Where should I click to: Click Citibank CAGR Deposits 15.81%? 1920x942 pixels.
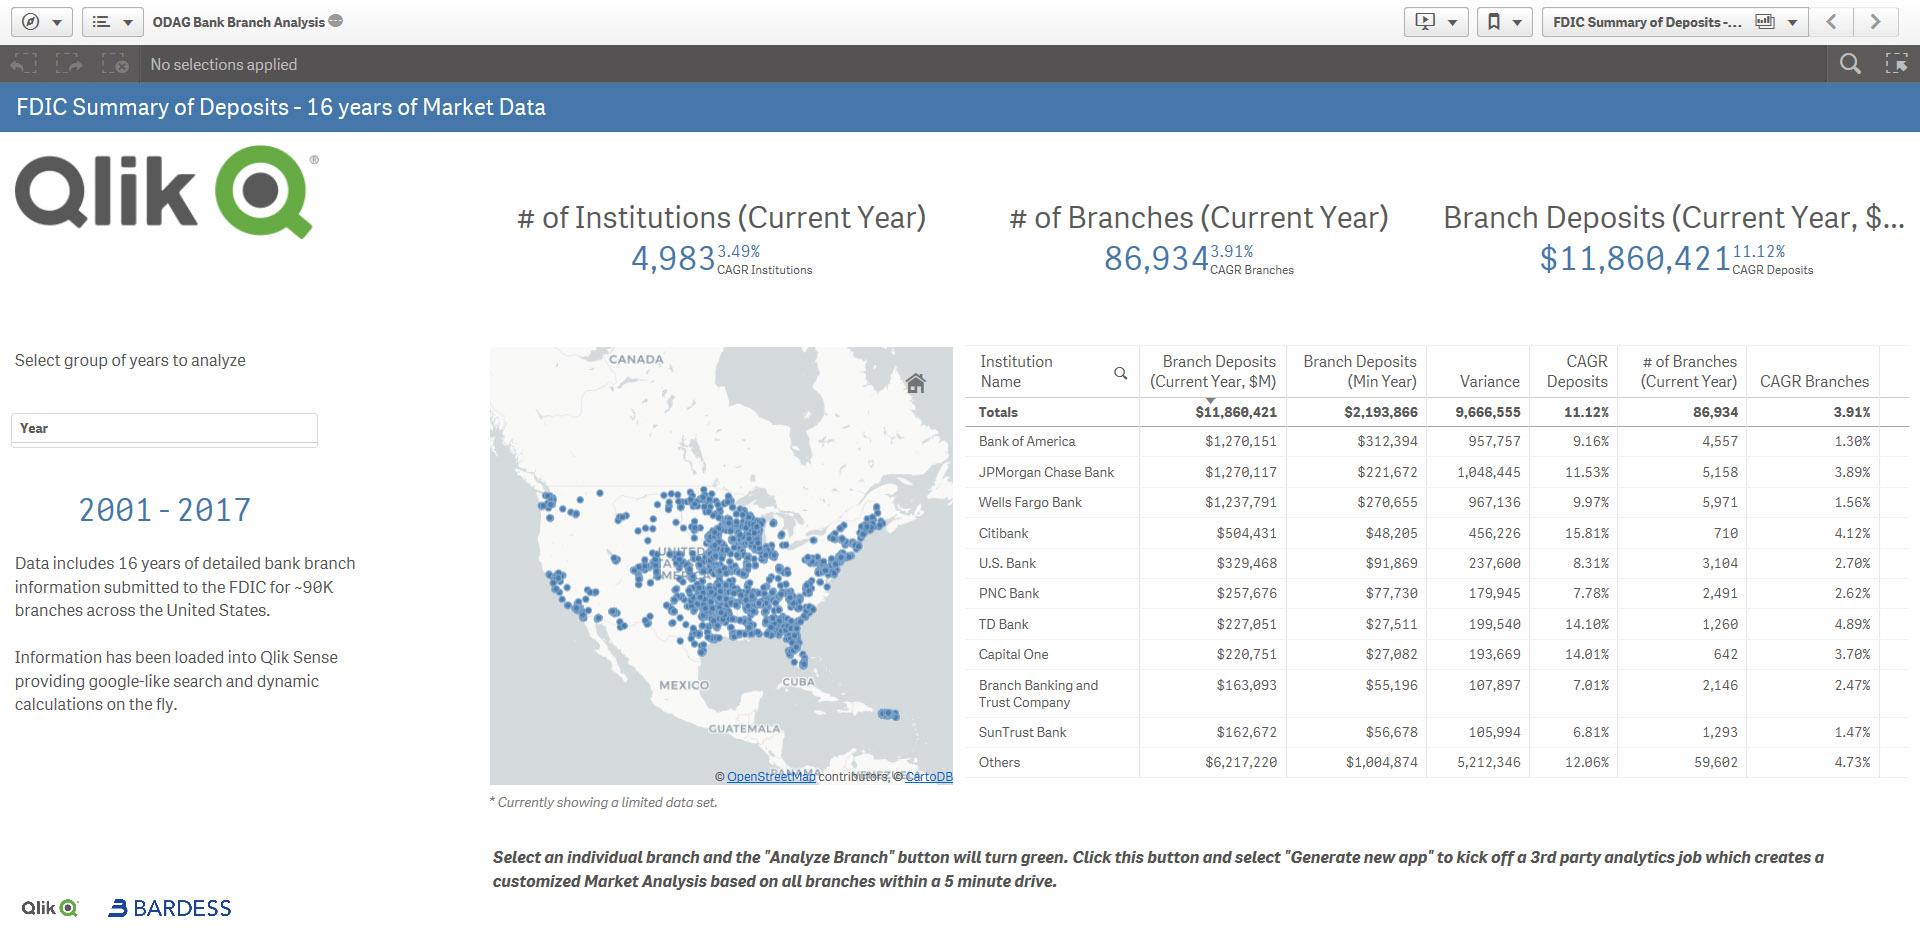tap(1586, 533)
